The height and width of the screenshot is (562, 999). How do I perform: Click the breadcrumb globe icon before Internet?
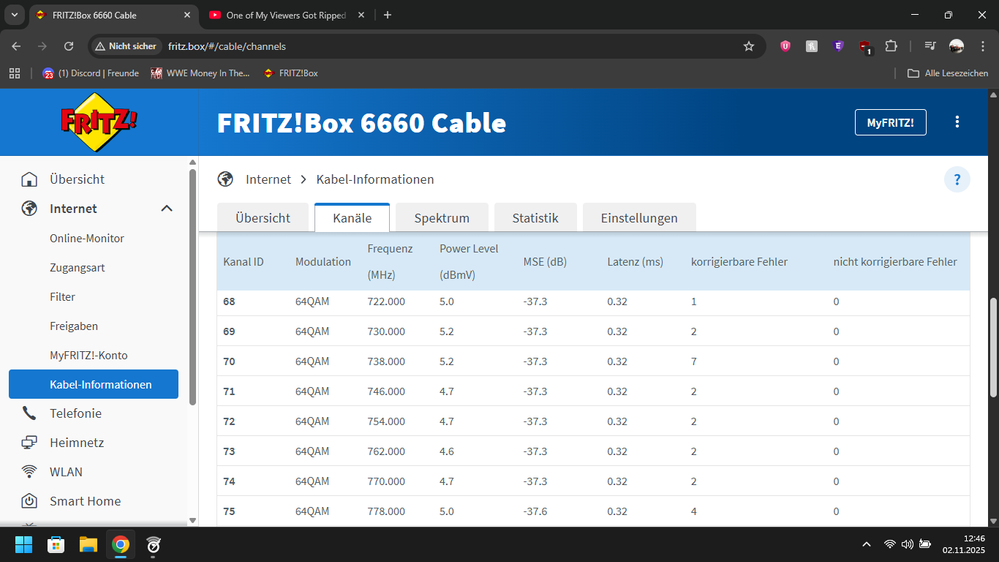tap(225, 179)
